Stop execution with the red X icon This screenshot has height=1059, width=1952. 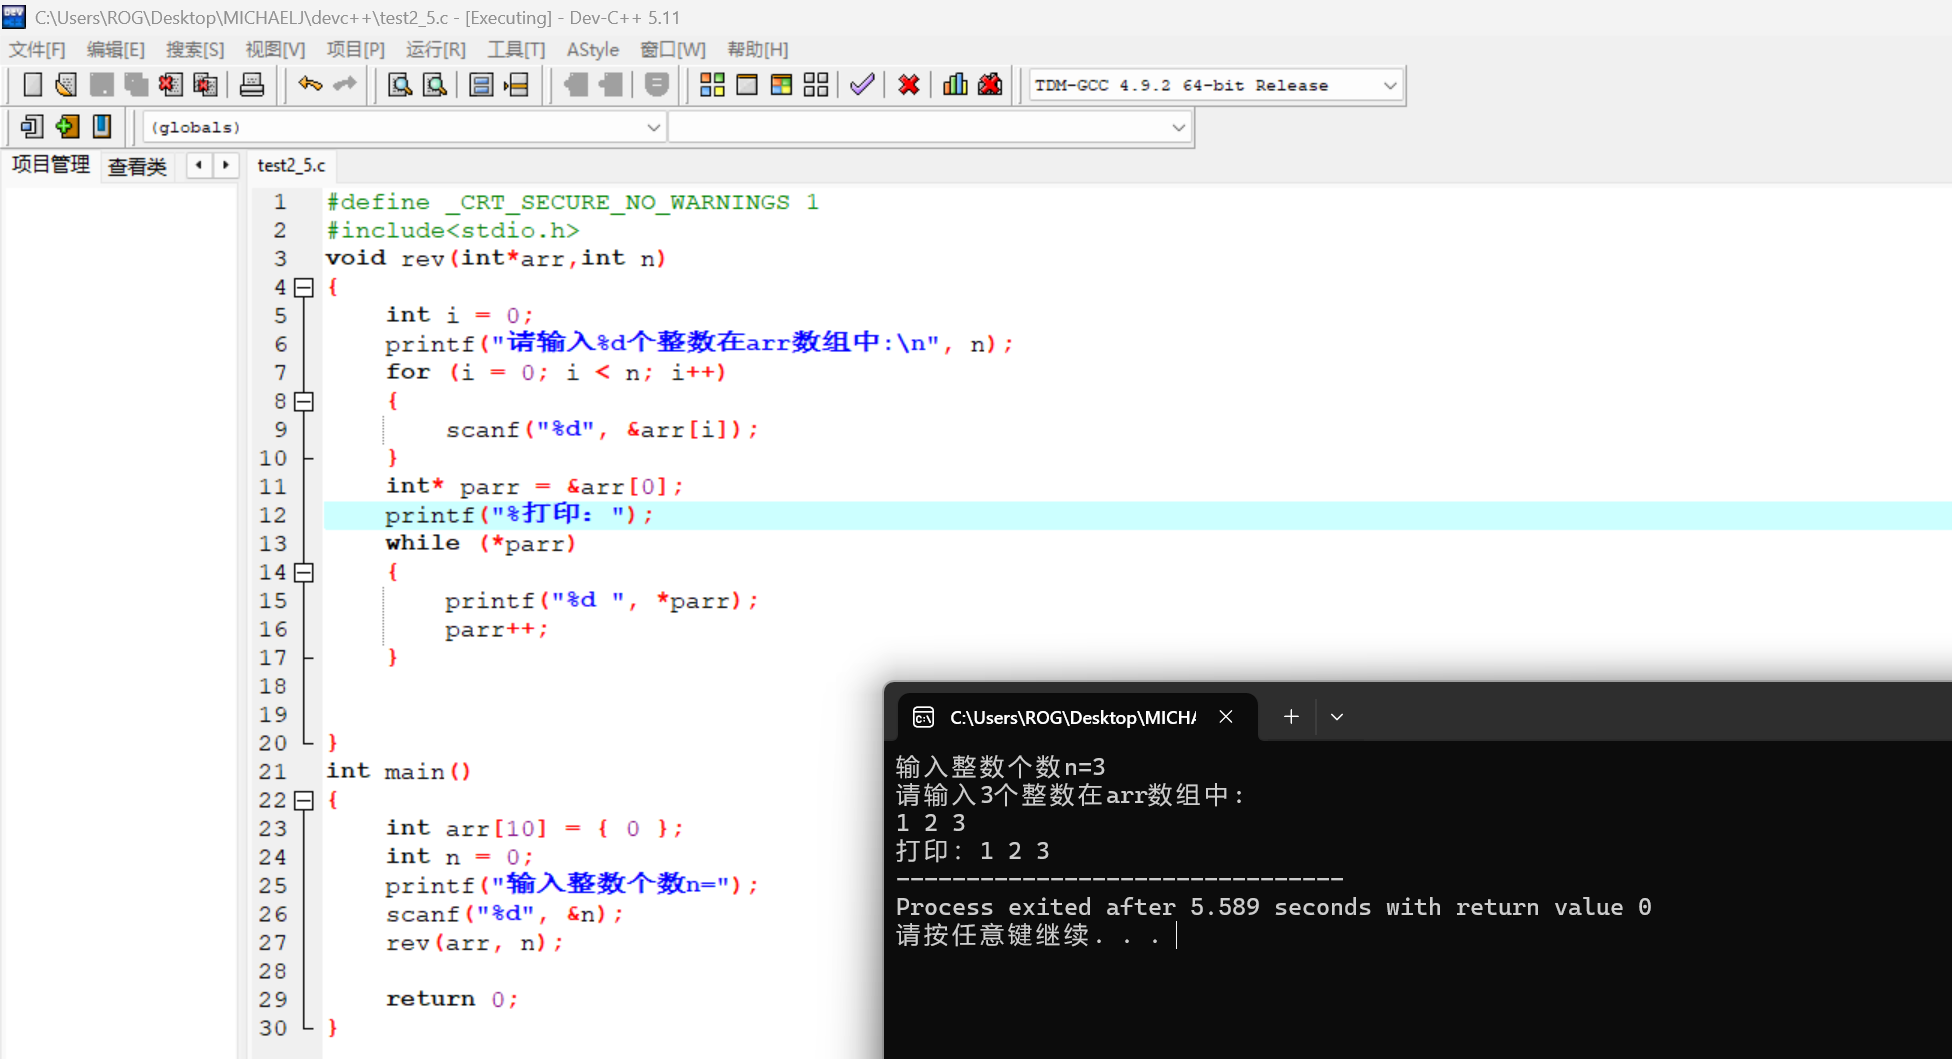(909, 85)
